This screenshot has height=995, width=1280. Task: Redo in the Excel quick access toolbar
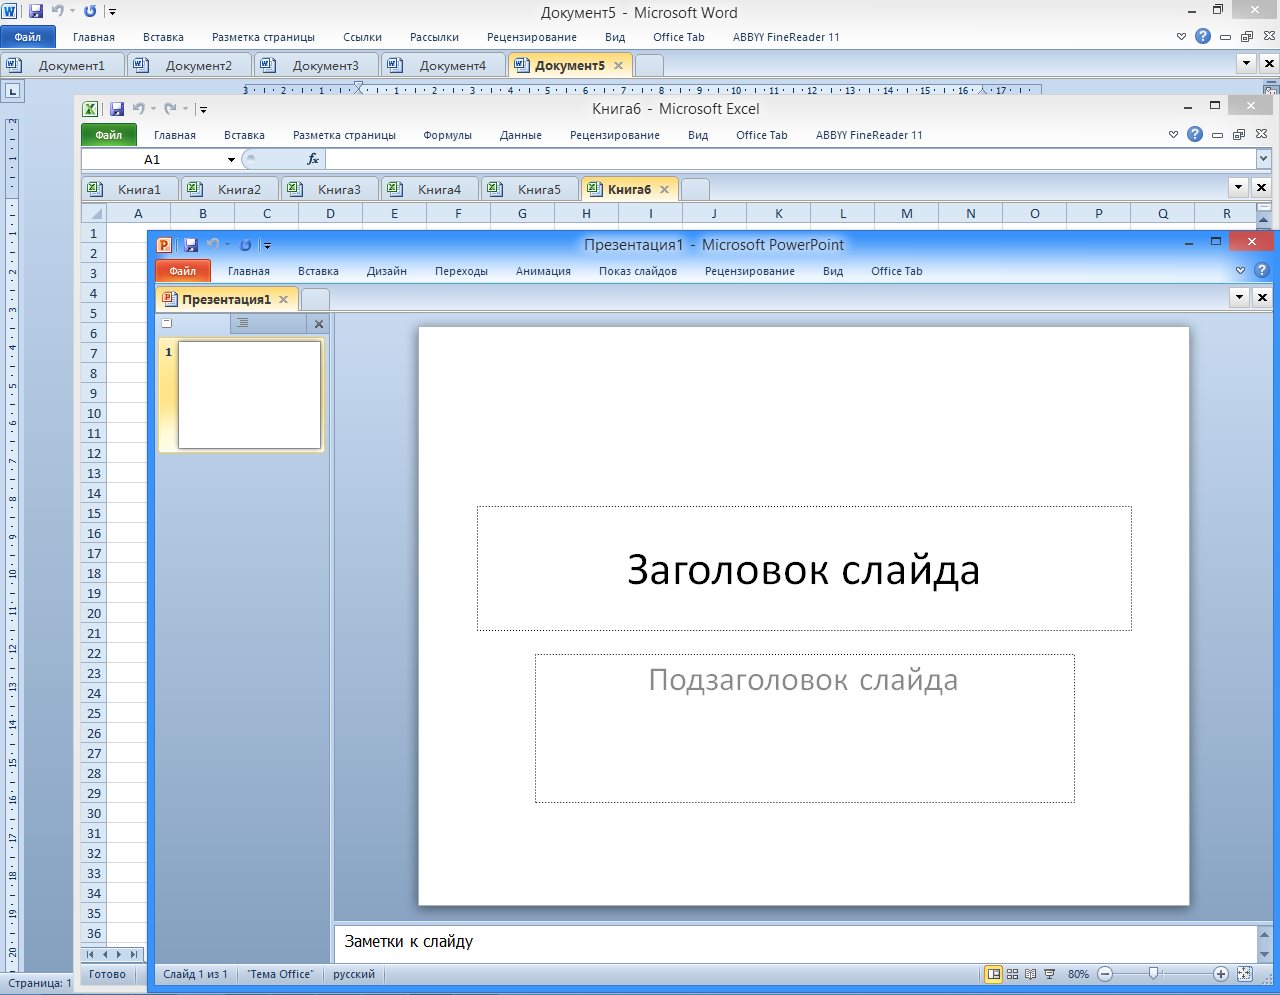coord(170,109)
